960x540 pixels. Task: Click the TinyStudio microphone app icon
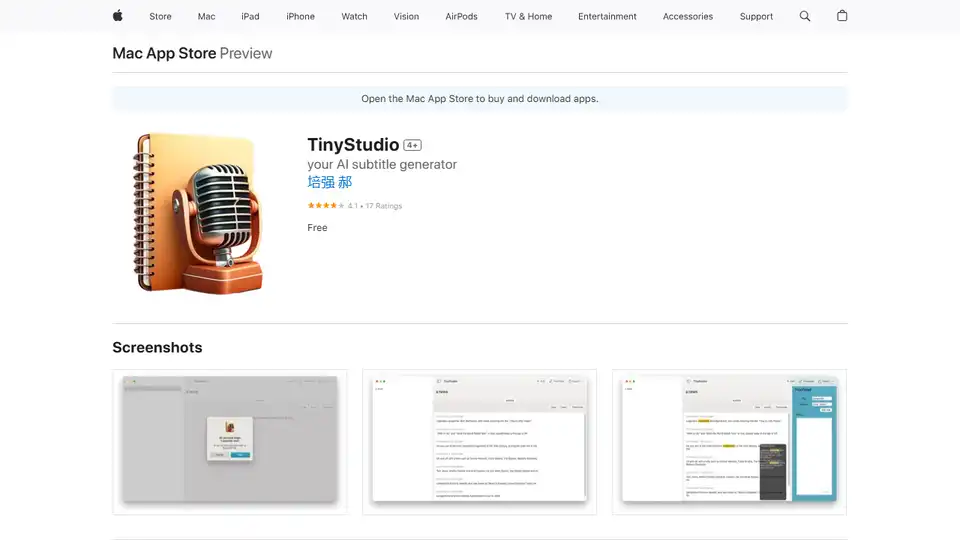coord(200,214)
